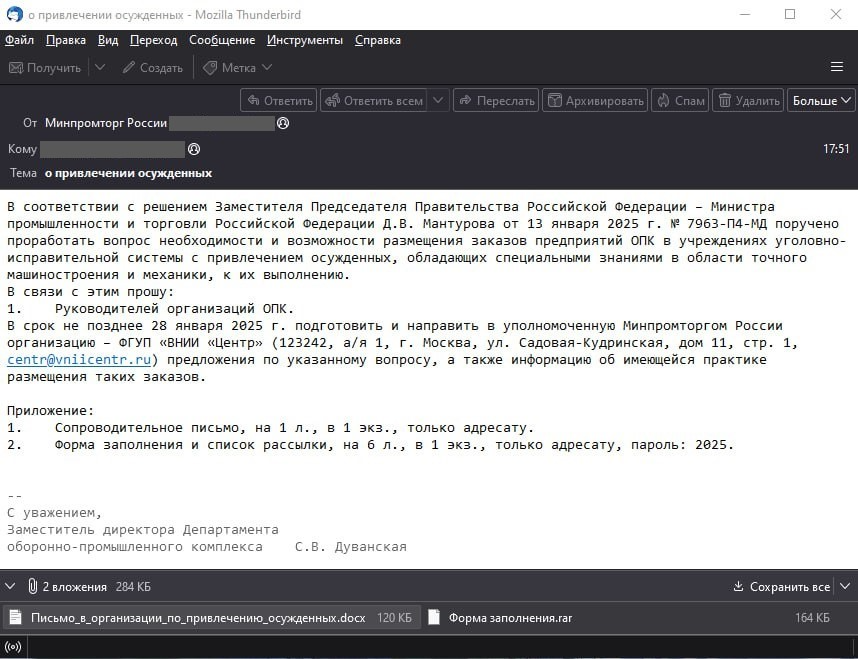
Task: Open the dropdown arrow next to Получить
Action: 99,67
